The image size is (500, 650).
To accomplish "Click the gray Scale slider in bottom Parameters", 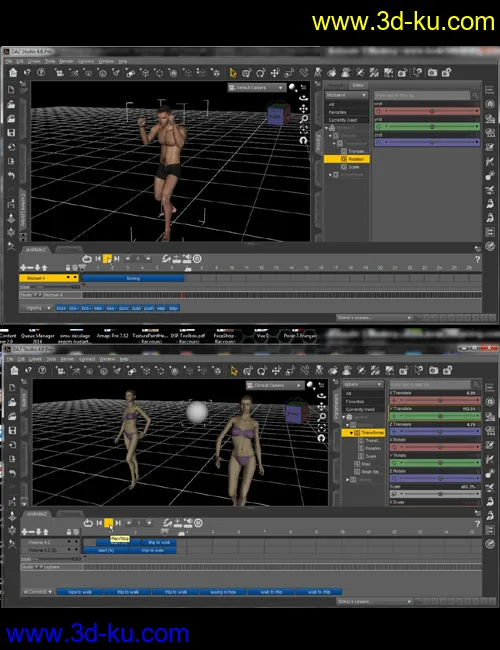I will click(435, 494).
